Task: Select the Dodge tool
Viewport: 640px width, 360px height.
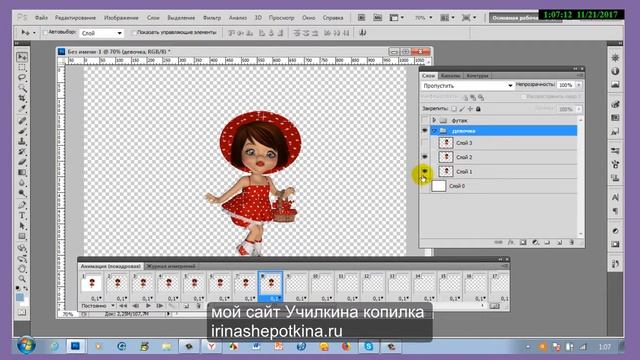Action: (x=22, y=193)
